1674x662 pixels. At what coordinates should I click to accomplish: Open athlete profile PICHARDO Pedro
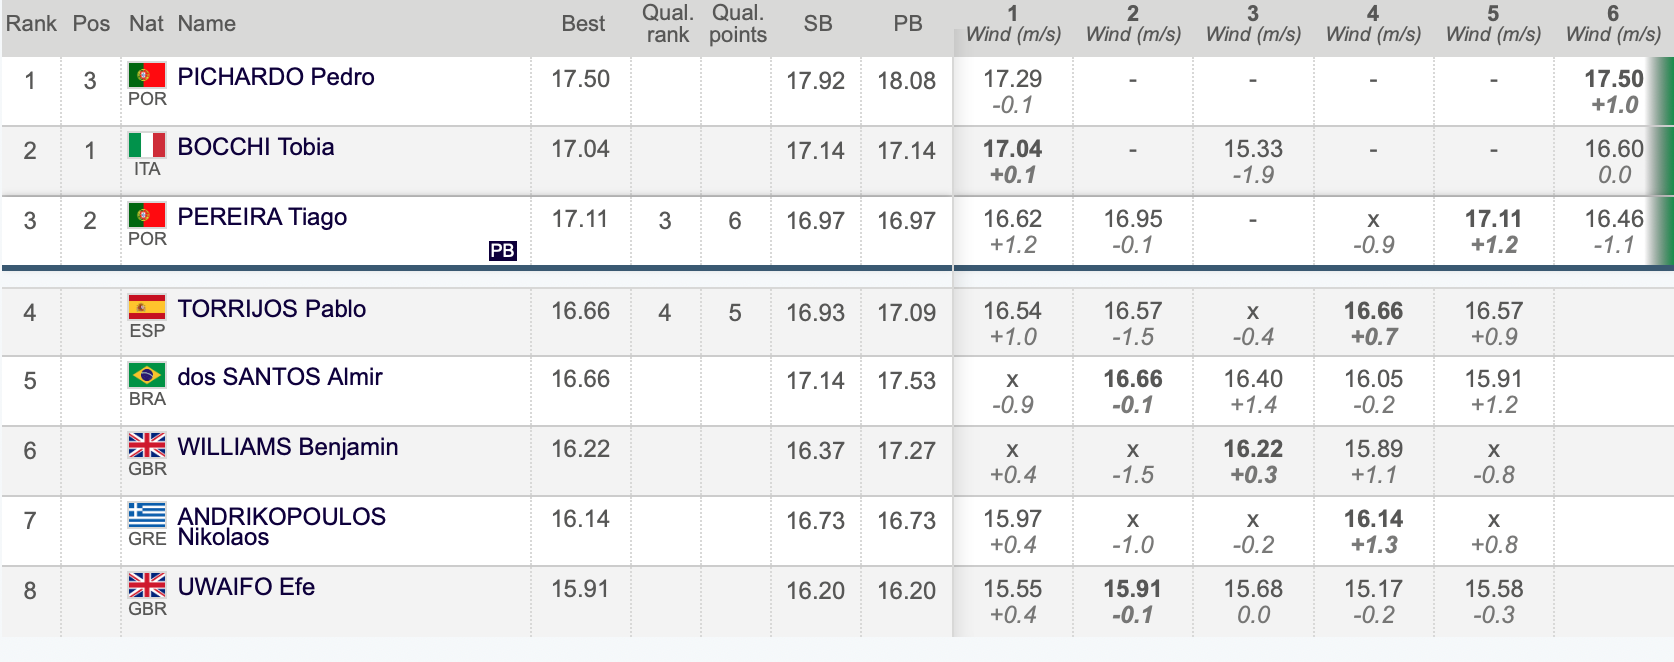tap(276, 77)
